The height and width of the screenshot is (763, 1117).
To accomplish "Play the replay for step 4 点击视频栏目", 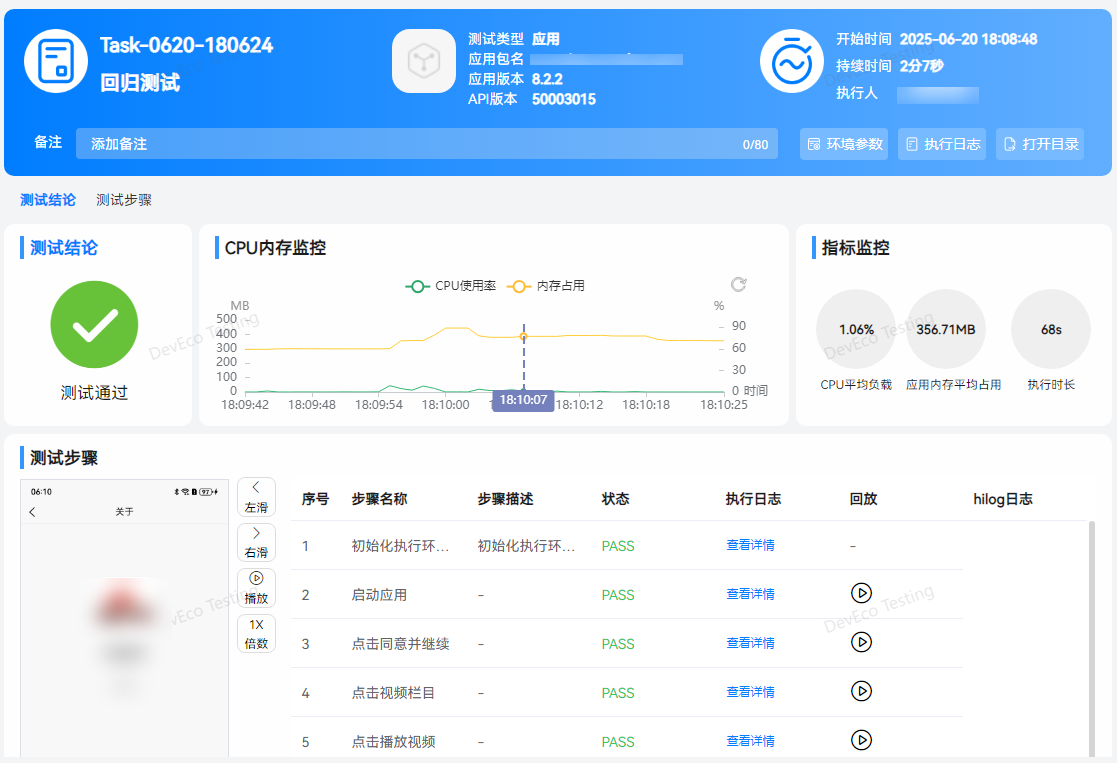I will (x=860, y=691).
